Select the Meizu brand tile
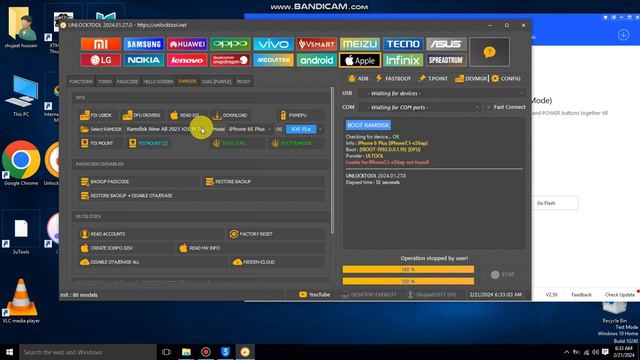640x360 pixels. pos(360,44)
